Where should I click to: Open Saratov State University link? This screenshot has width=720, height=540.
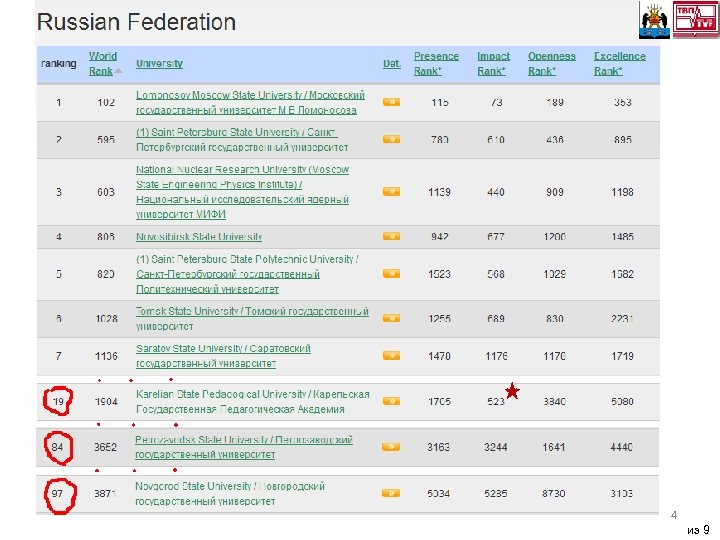coord(223,356)
